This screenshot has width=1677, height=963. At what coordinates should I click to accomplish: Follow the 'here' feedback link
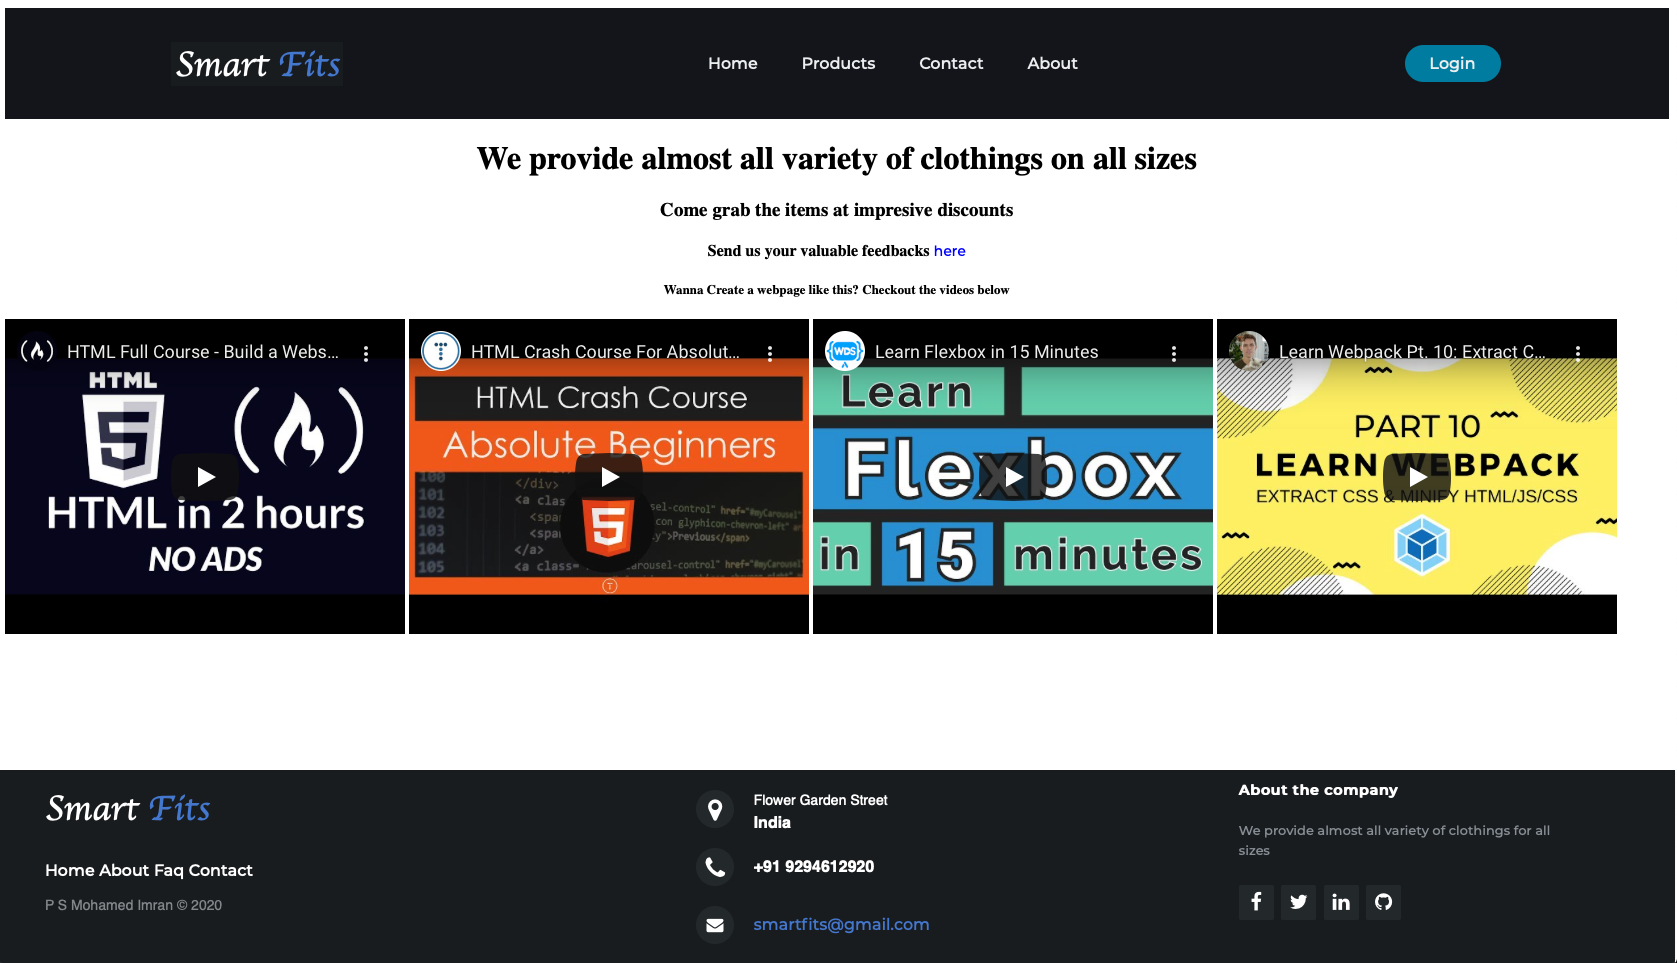(x=949, y=251)
